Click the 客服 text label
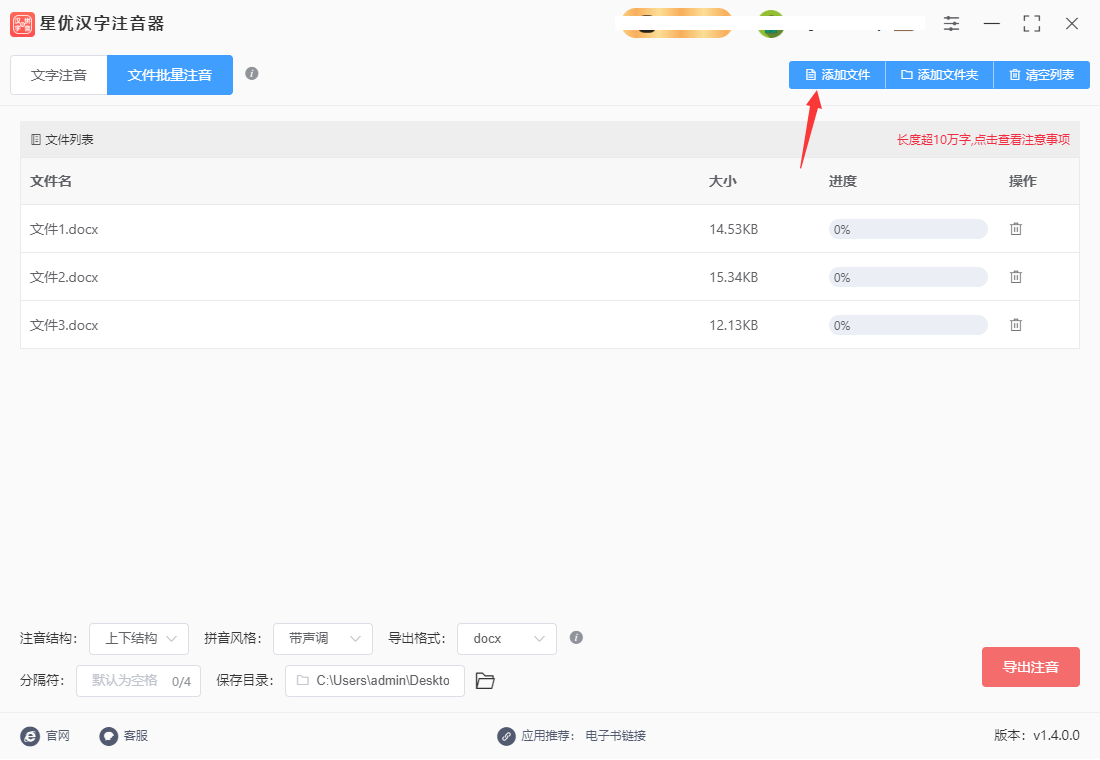 pyautogui.click(x=136, y=736)
